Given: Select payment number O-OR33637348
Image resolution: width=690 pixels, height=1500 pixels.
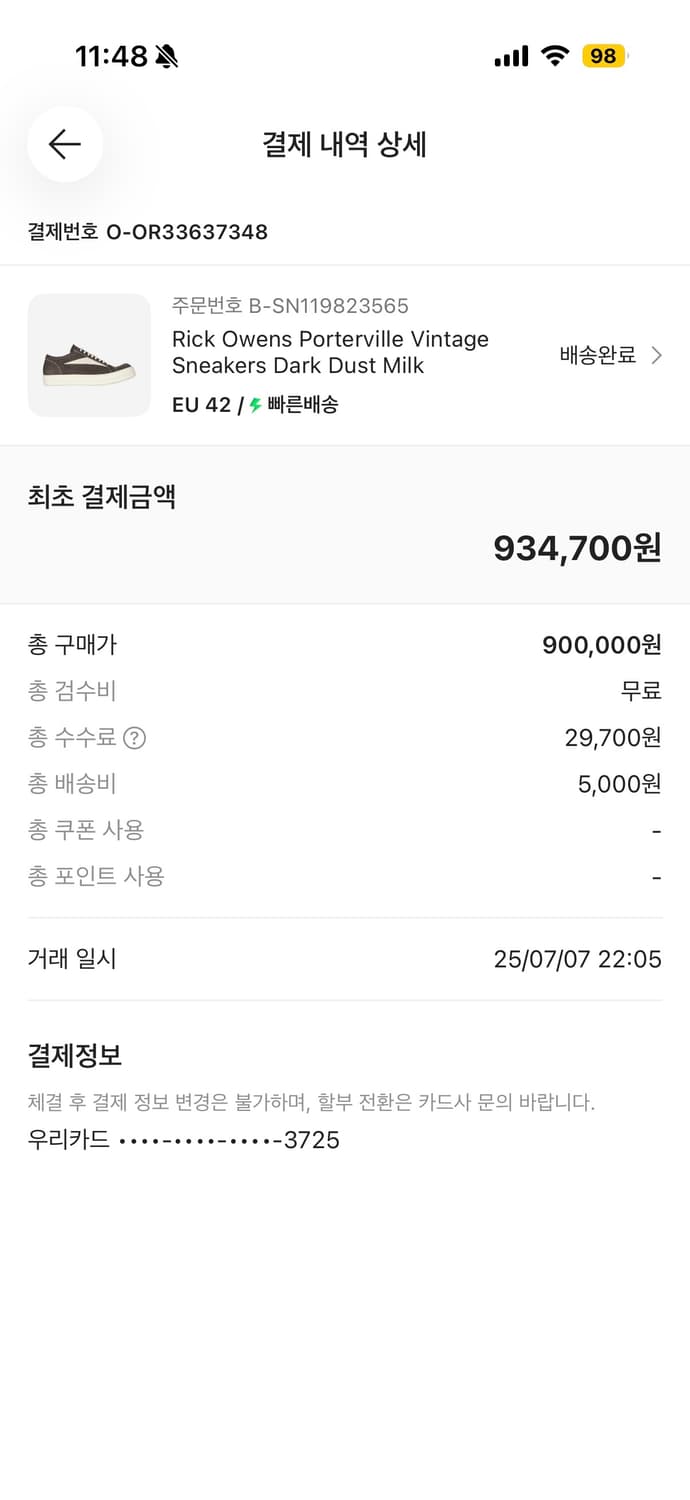Looking at the screenshot, I should 146,231.
